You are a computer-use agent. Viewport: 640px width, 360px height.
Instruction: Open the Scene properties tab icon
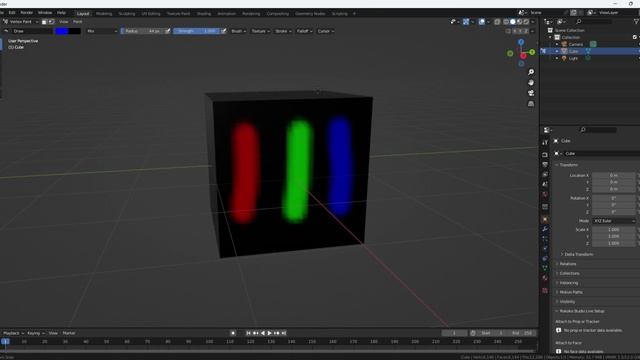545,184
